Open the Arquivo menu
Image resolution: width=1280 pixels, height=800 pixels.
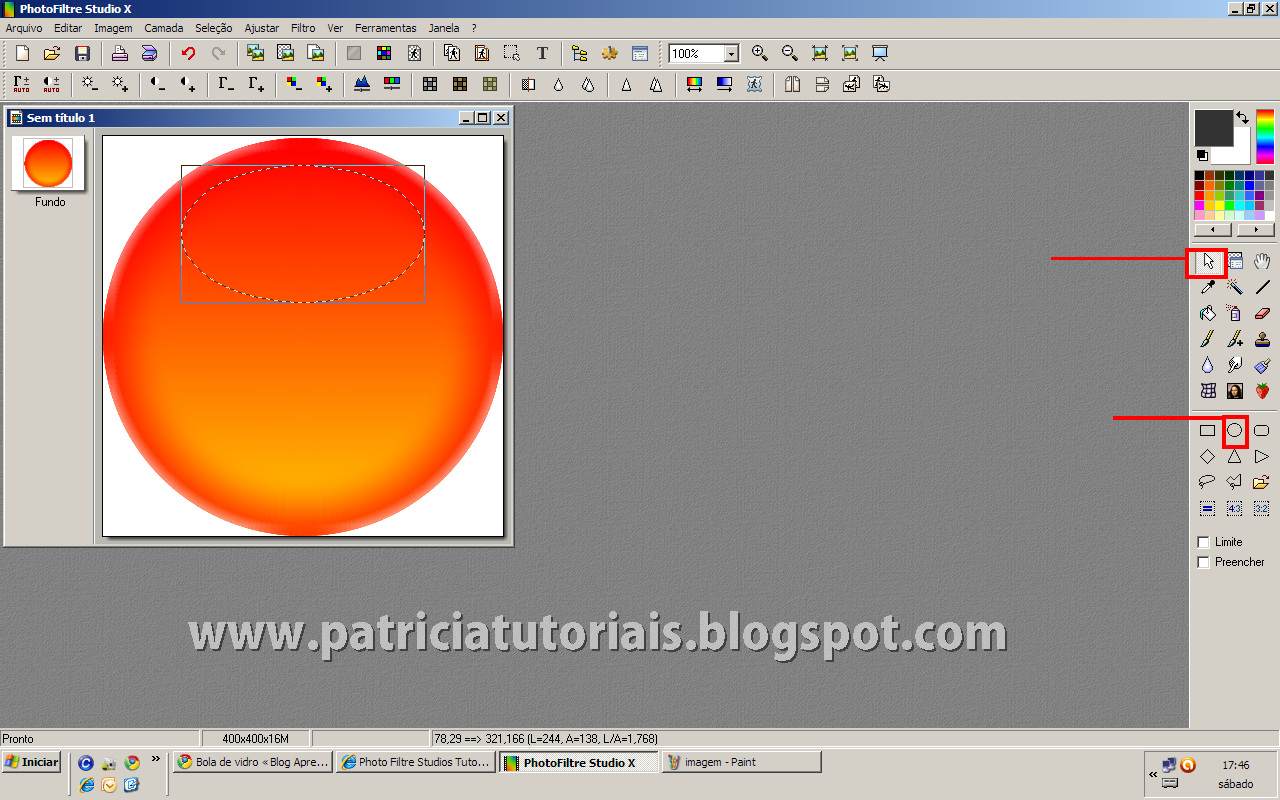click(24, 28)
